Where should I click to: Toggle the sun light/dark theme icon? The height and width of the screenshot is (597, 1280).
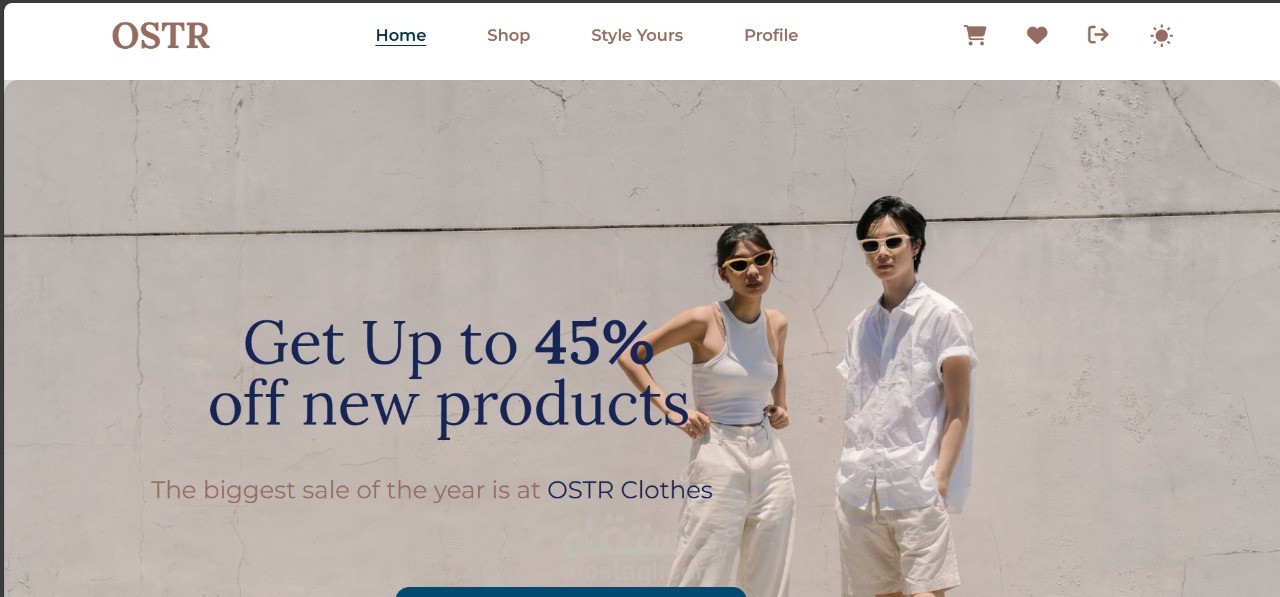[x=1161, y=36]
